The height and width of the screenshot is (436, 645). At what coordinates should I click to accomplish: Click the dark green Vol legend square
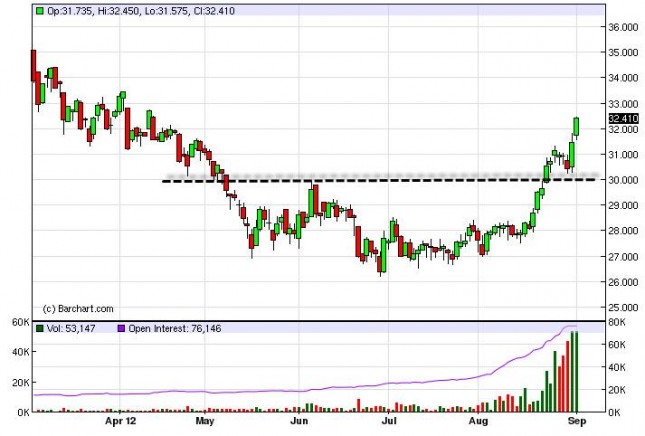[39, 328]
